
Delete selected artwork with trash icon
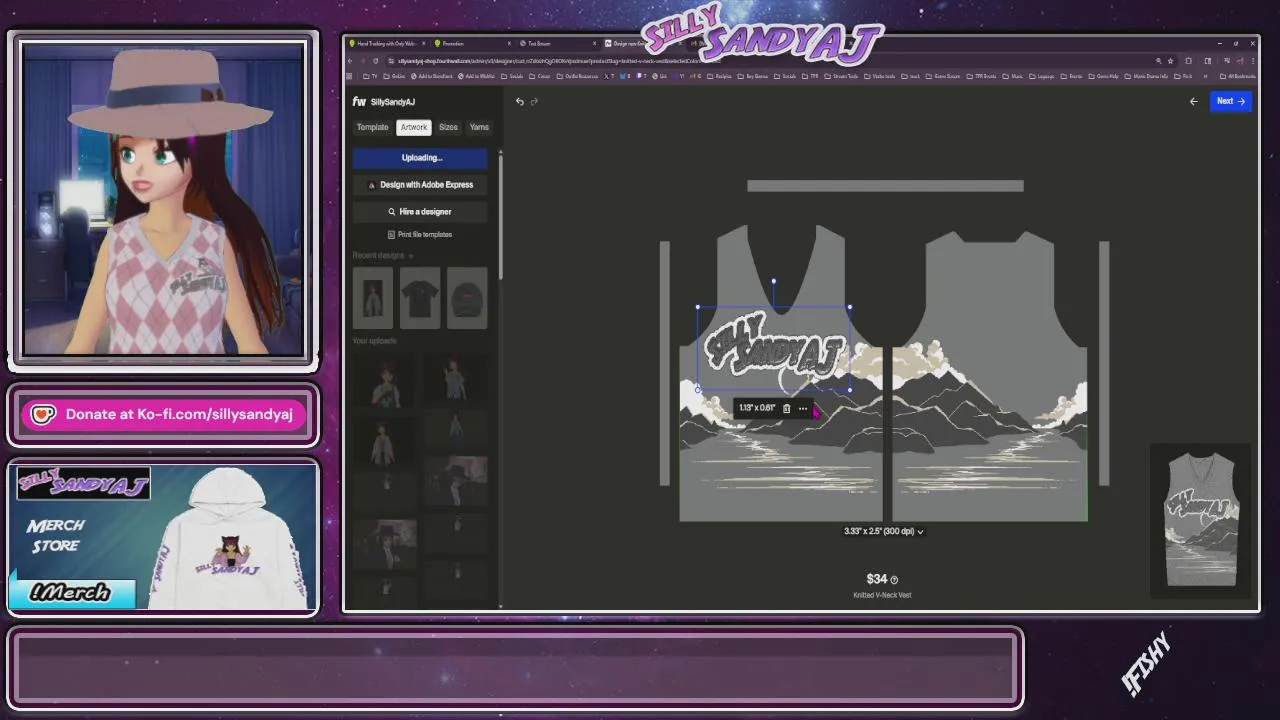coord(786,408)
